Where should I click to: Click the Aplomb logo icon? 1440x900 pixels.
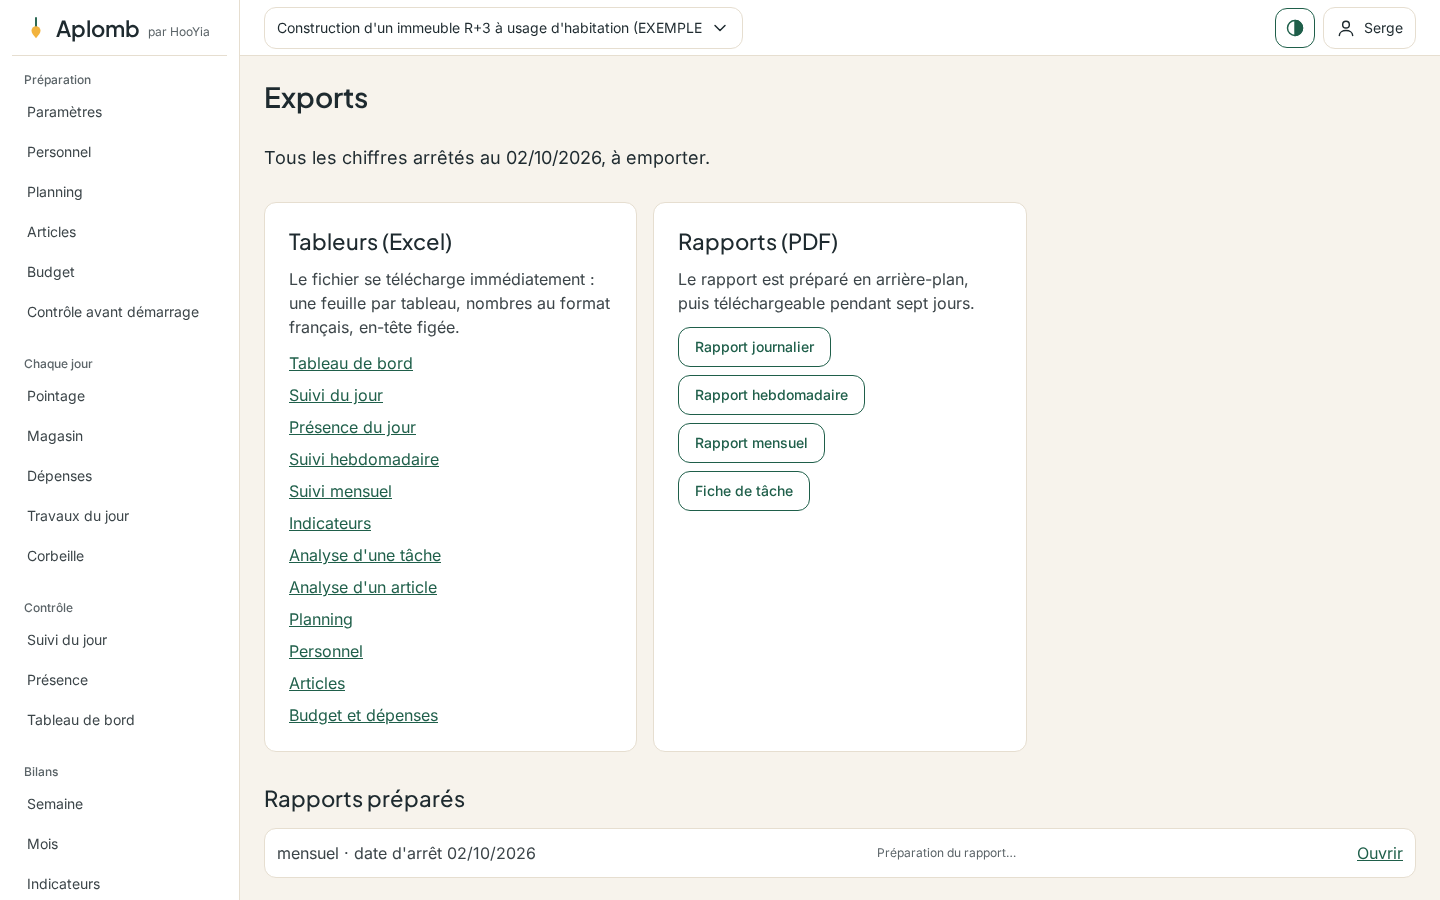36,28
